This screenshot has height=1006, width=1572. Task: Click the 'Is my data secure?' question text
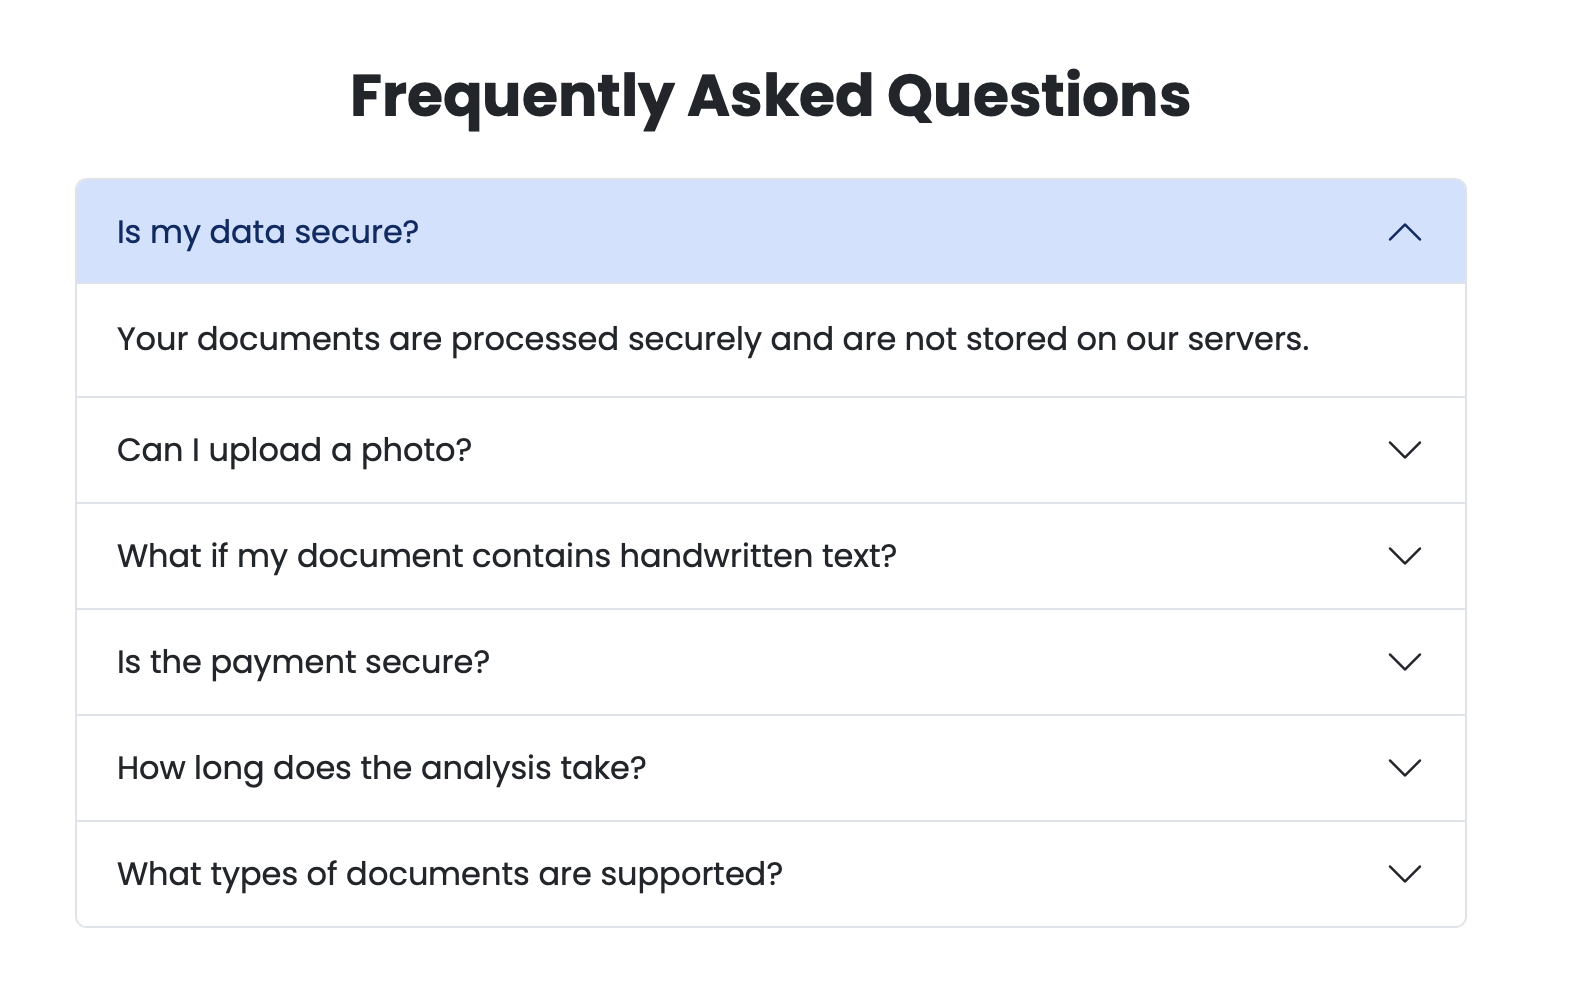tap(268, 232)
